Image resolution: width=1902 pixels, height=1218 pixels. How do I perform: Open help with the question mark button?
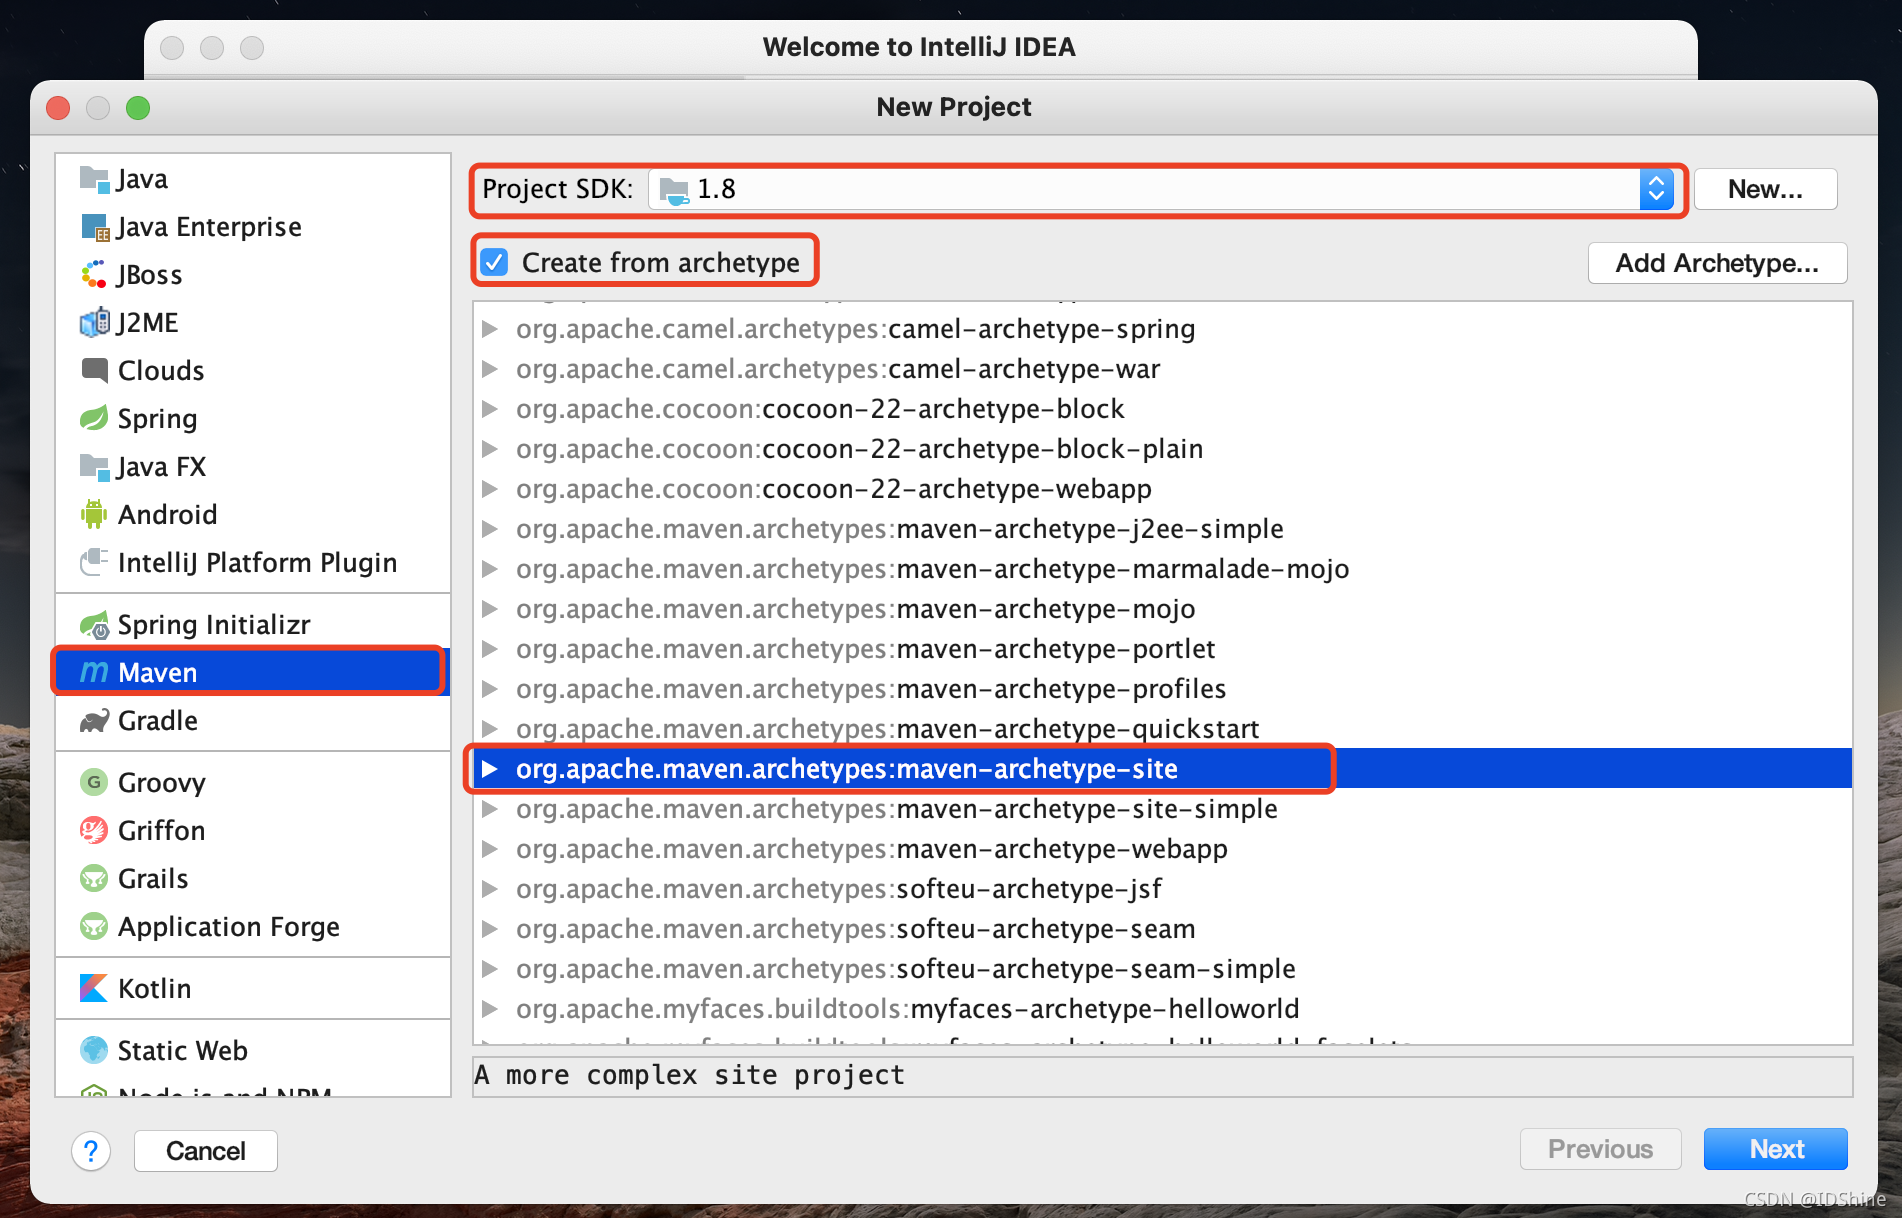(91, 1151)
